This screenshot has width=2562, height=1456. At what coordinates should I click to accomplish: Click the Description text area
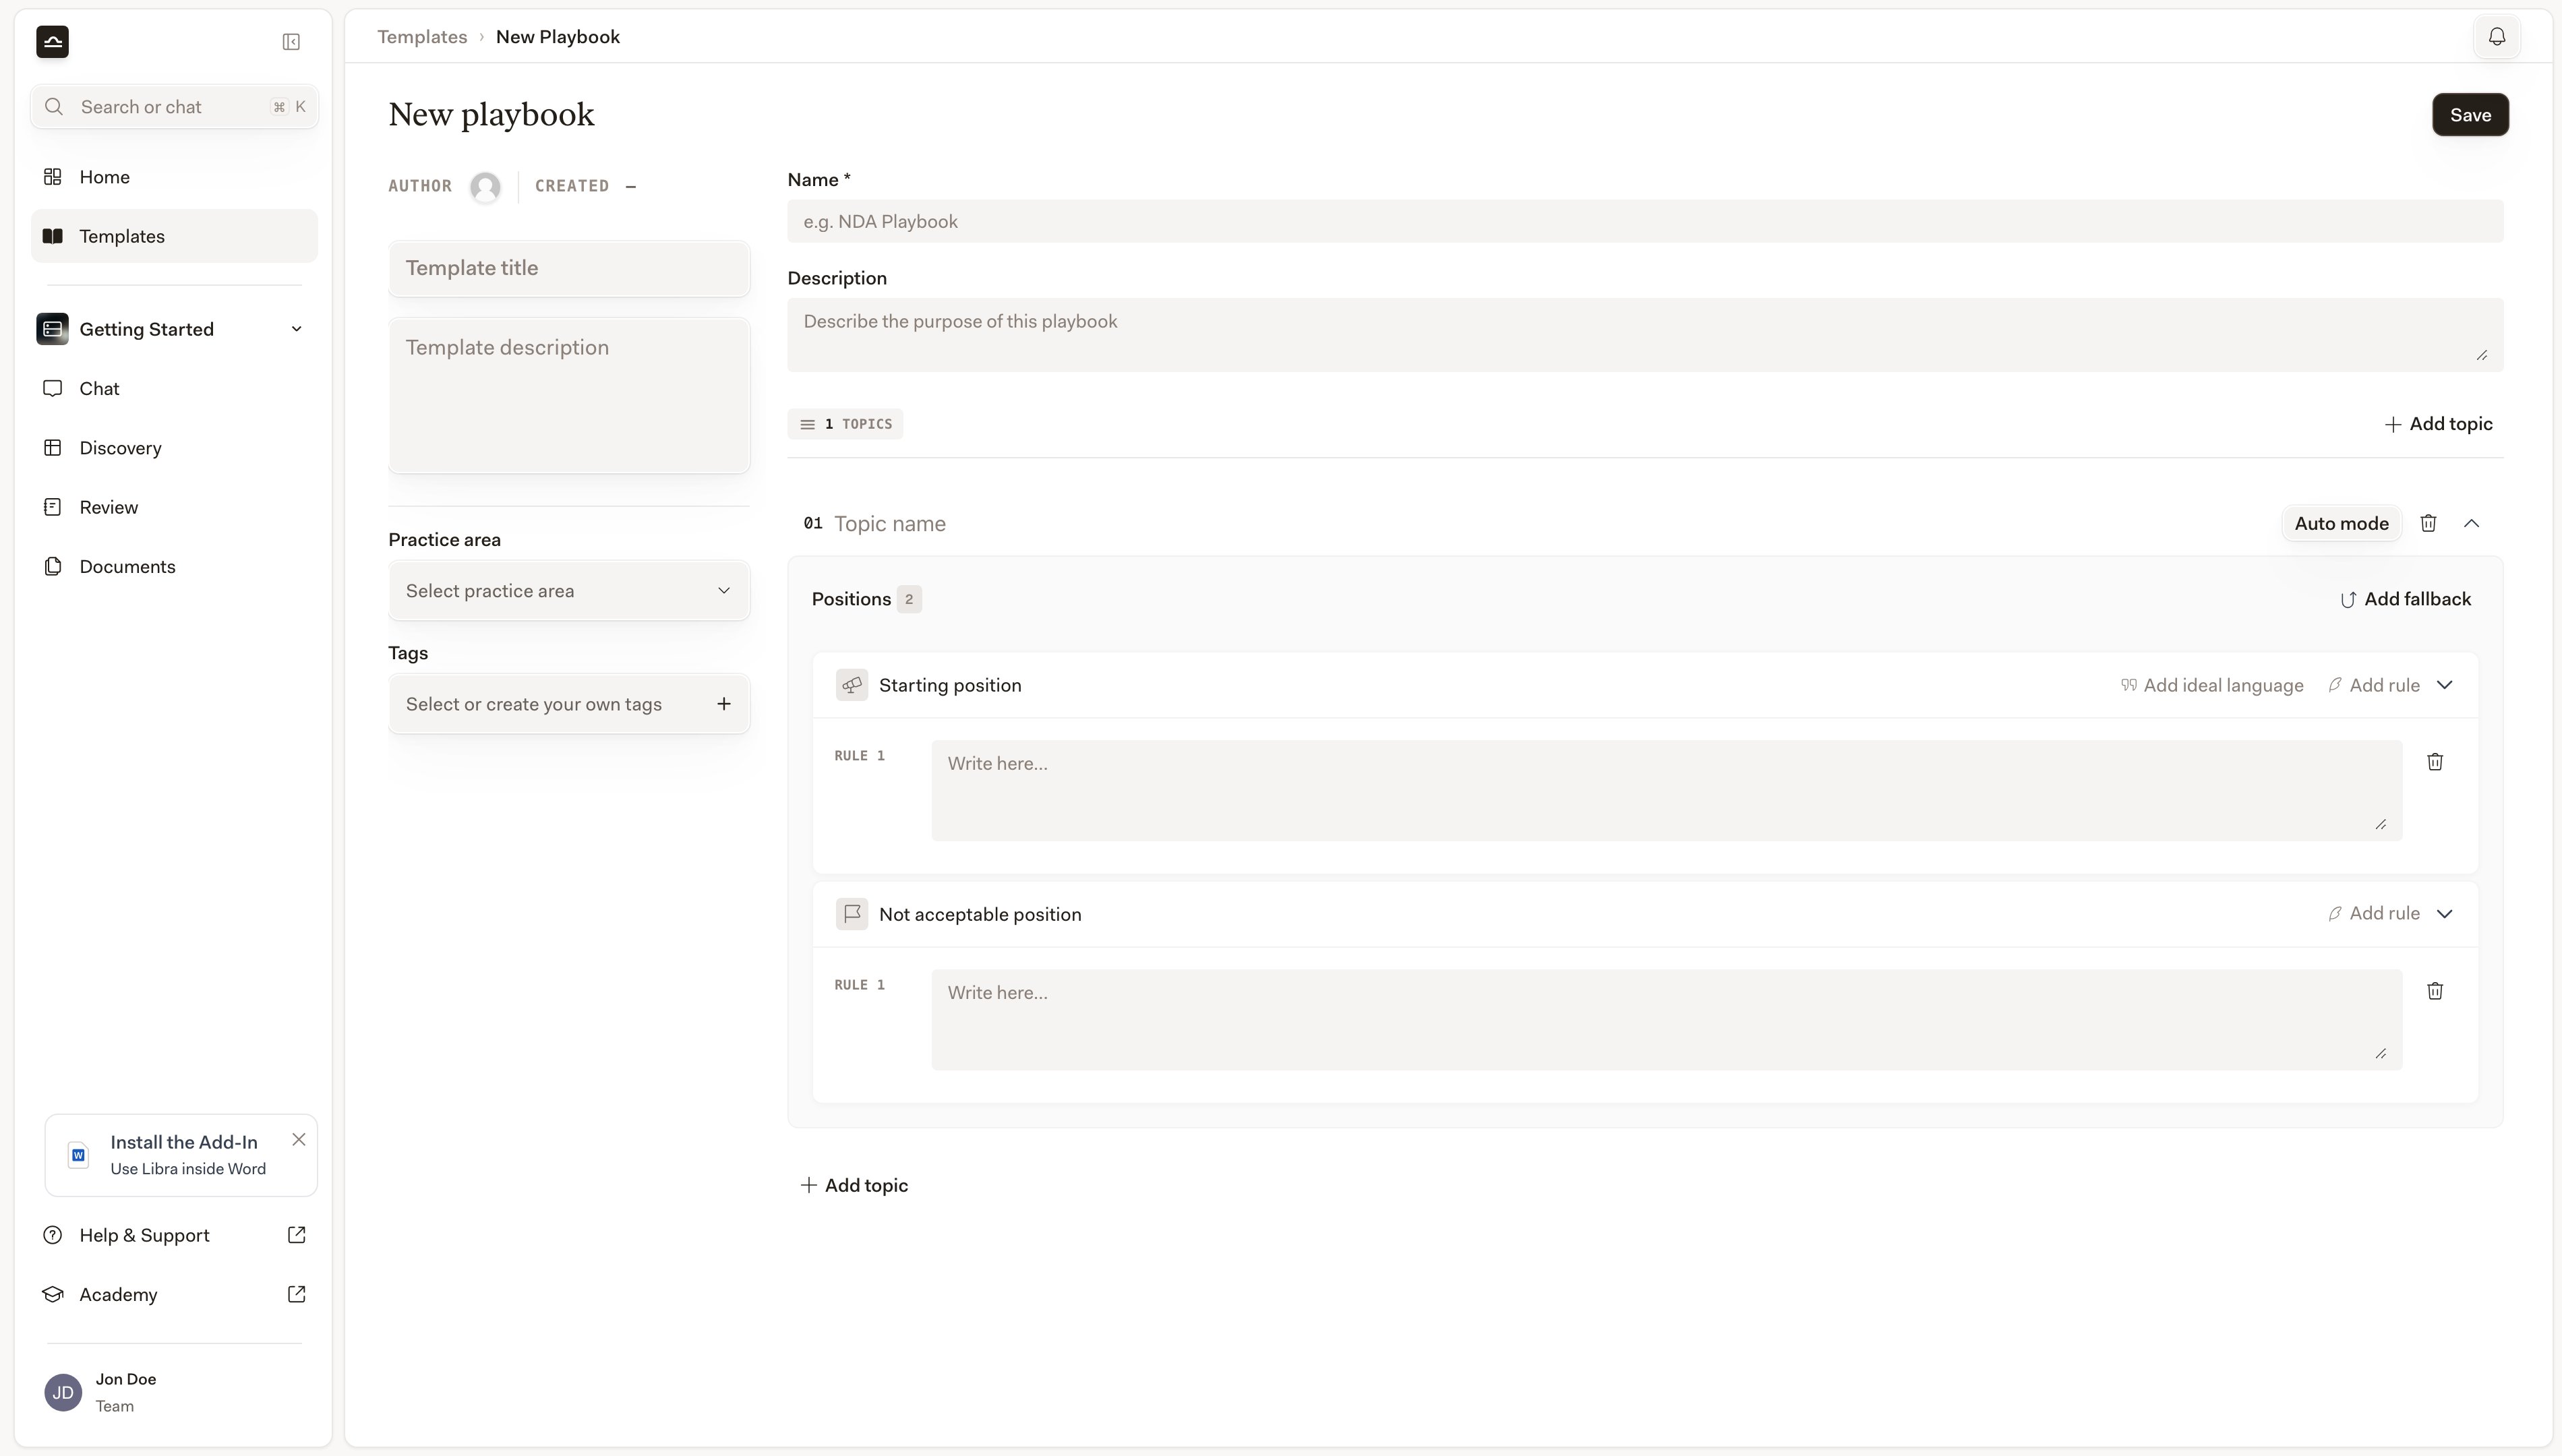pos(1645,335)
